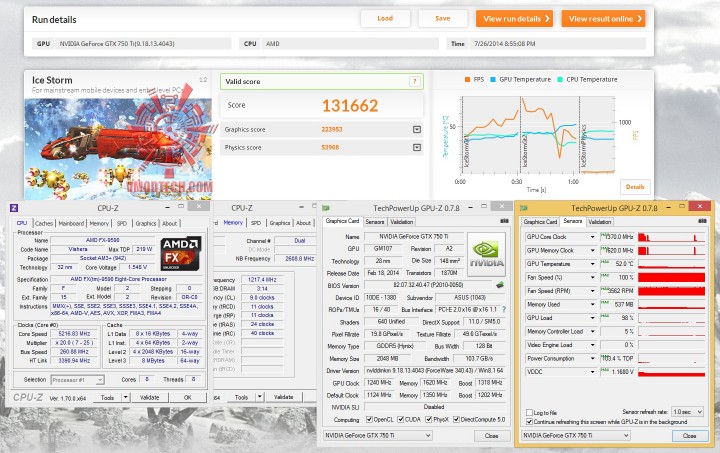720x453 pixels.
Task: Click the BIOS Version field in GPU-Z
Action: [x=429, y=285]
